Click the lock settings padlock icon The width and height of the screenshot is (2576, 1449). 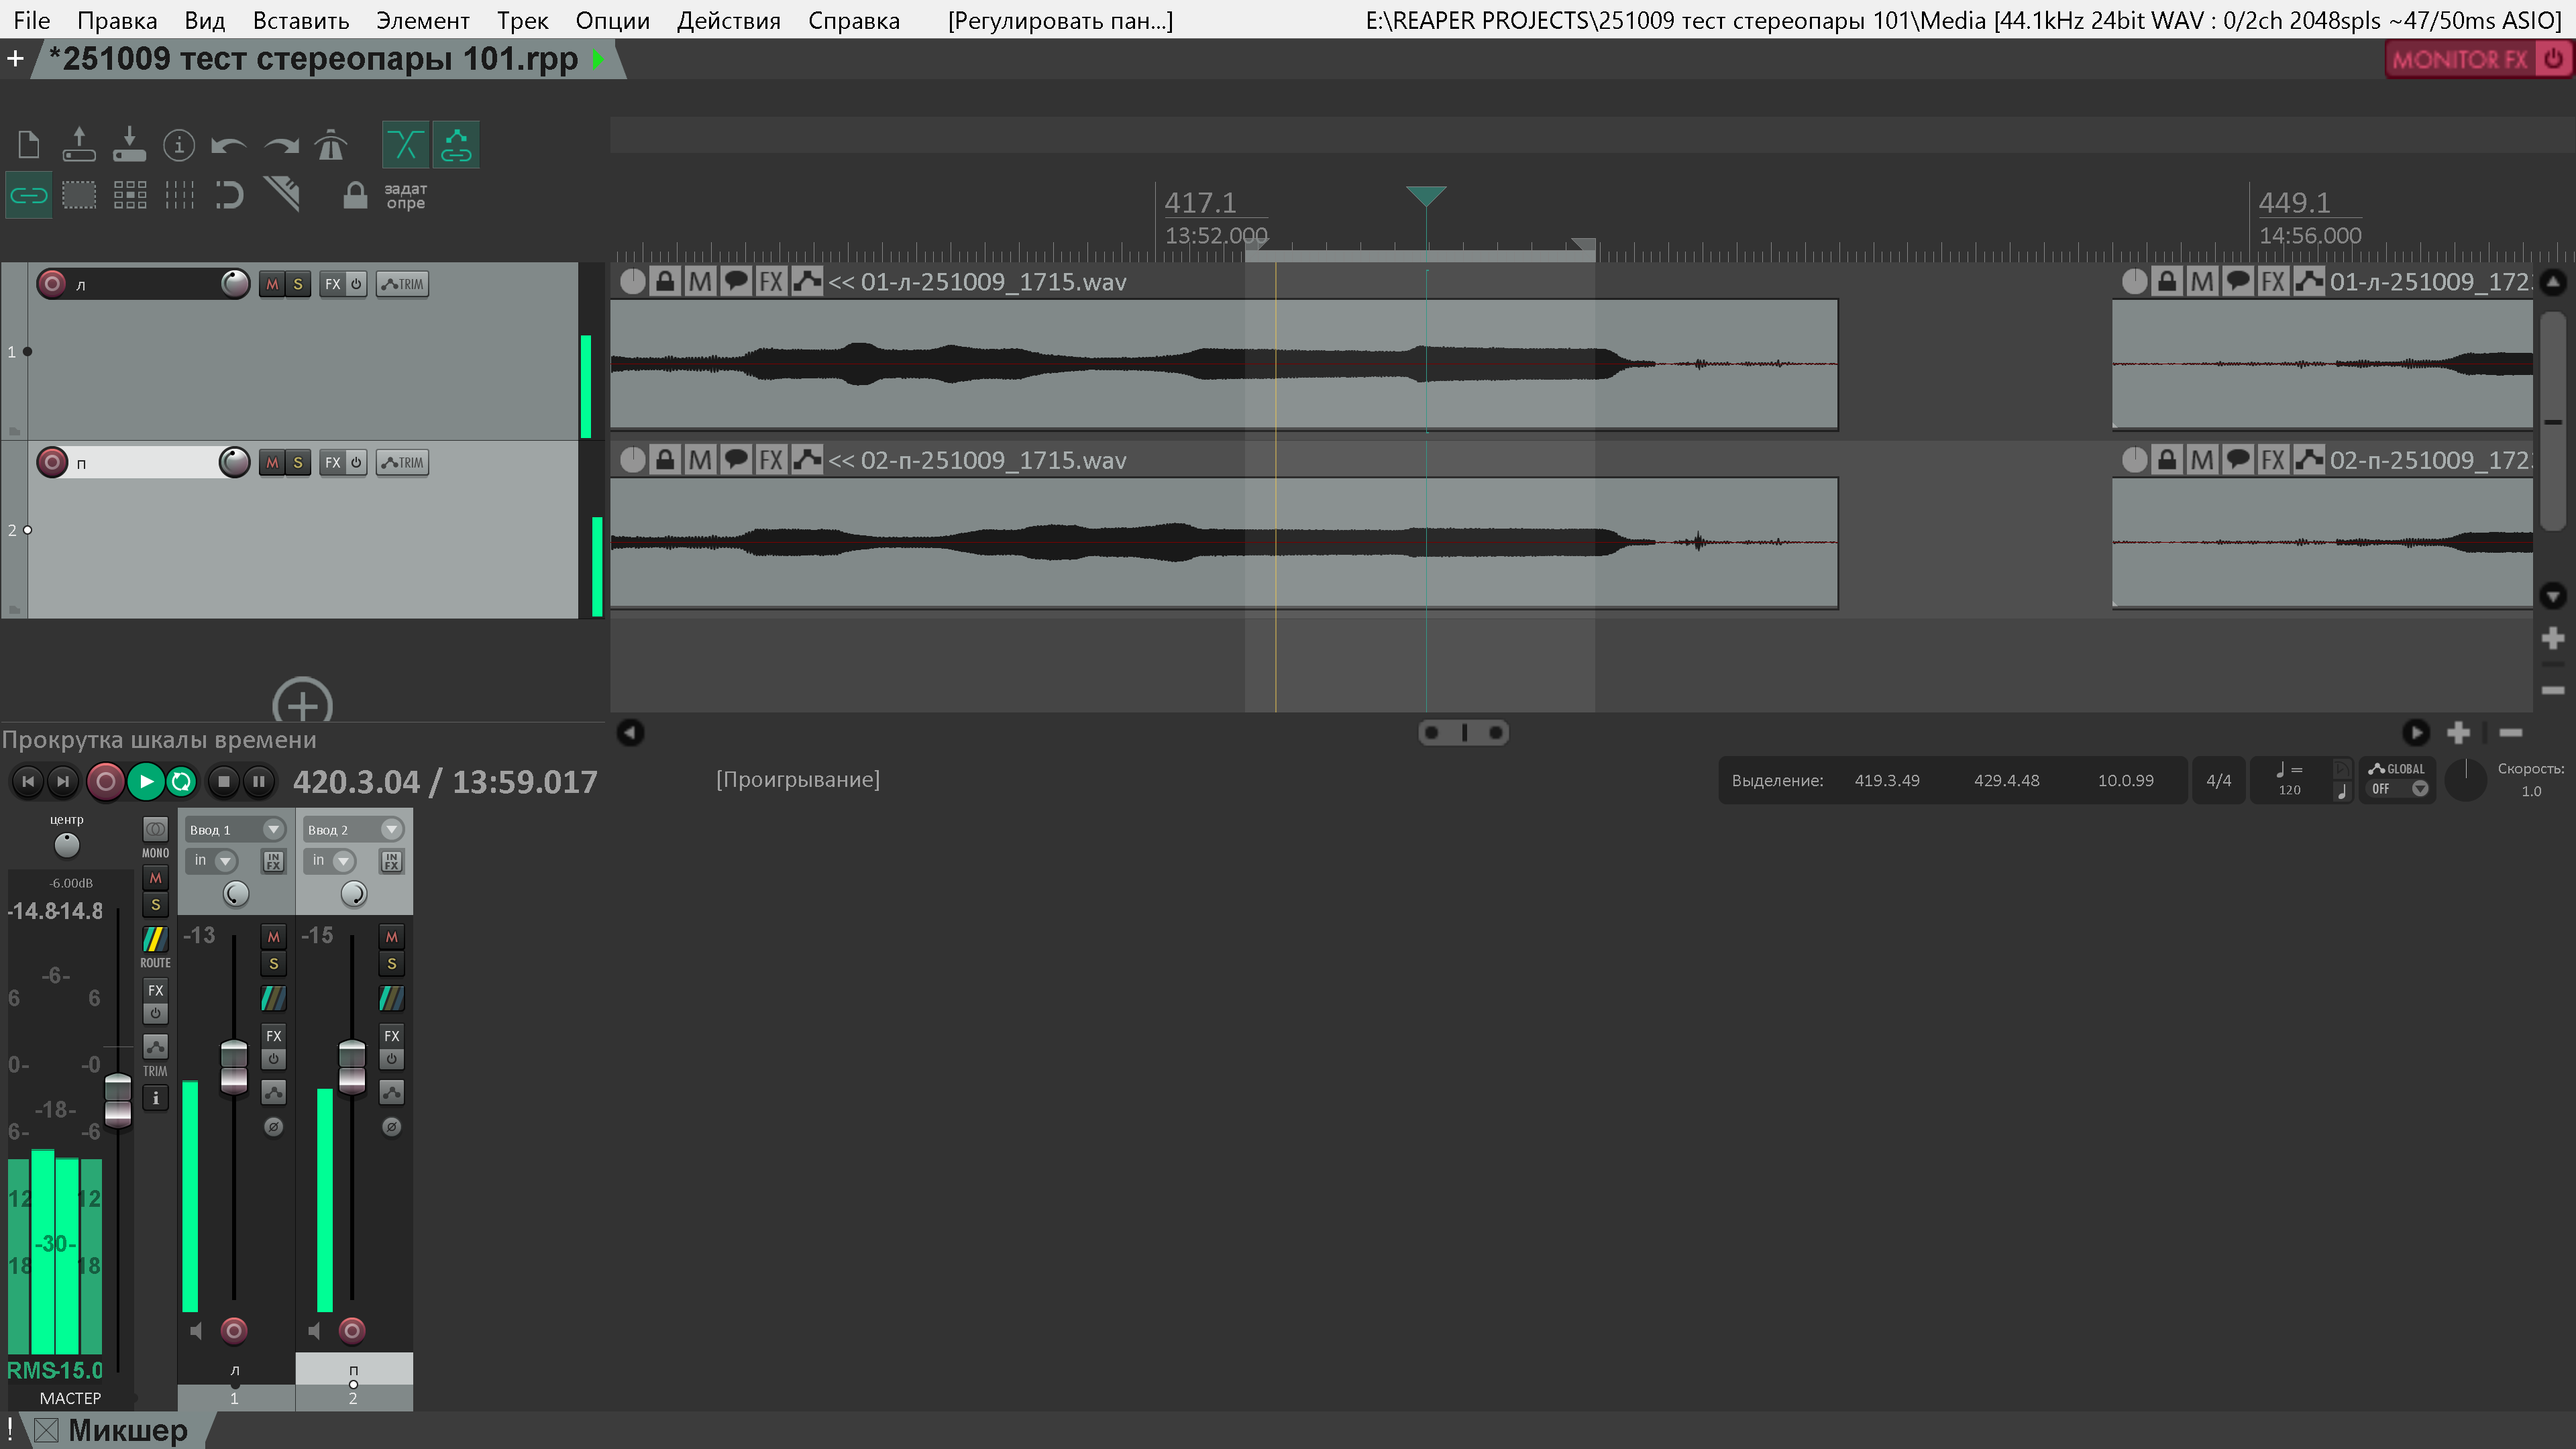(354, 195)
